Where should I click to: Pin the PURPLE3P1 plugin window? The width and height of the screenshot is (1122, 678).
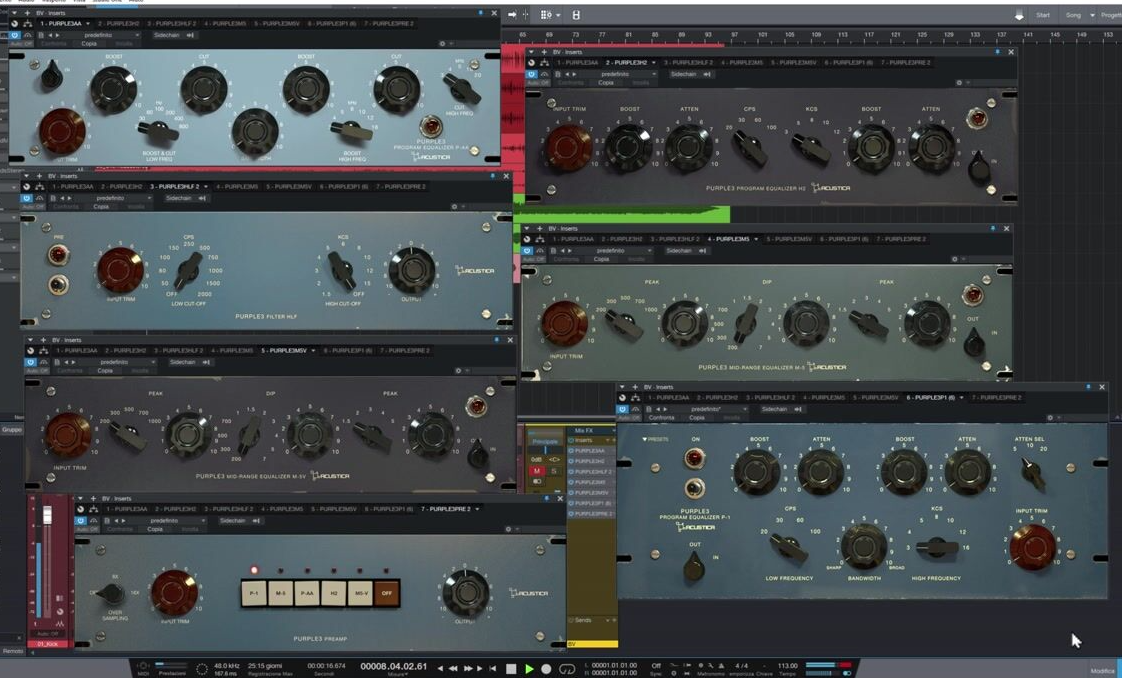tap(1088, 387)
